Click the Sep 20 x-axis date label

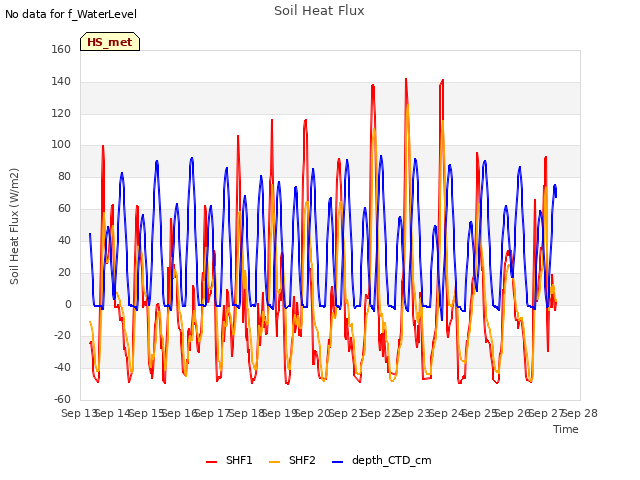tap(313, 413)
